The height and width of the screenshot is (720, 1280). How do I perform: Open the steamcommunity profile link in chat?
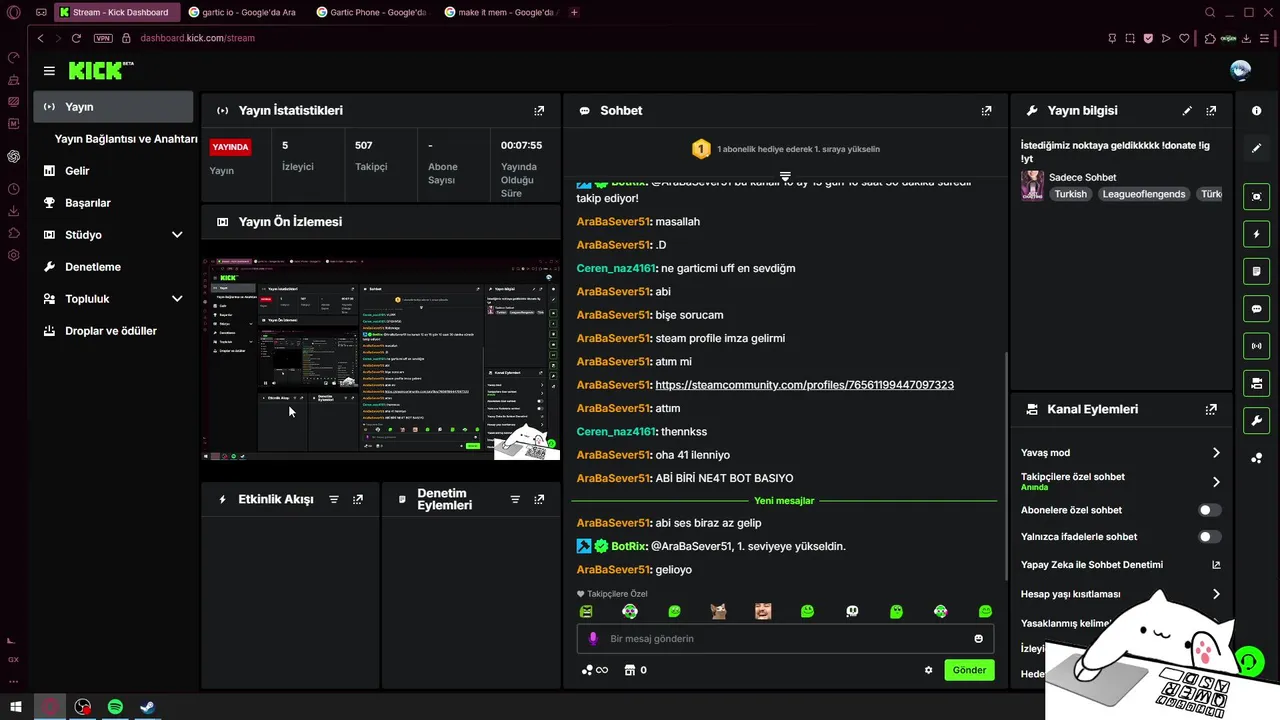[804, 385]
